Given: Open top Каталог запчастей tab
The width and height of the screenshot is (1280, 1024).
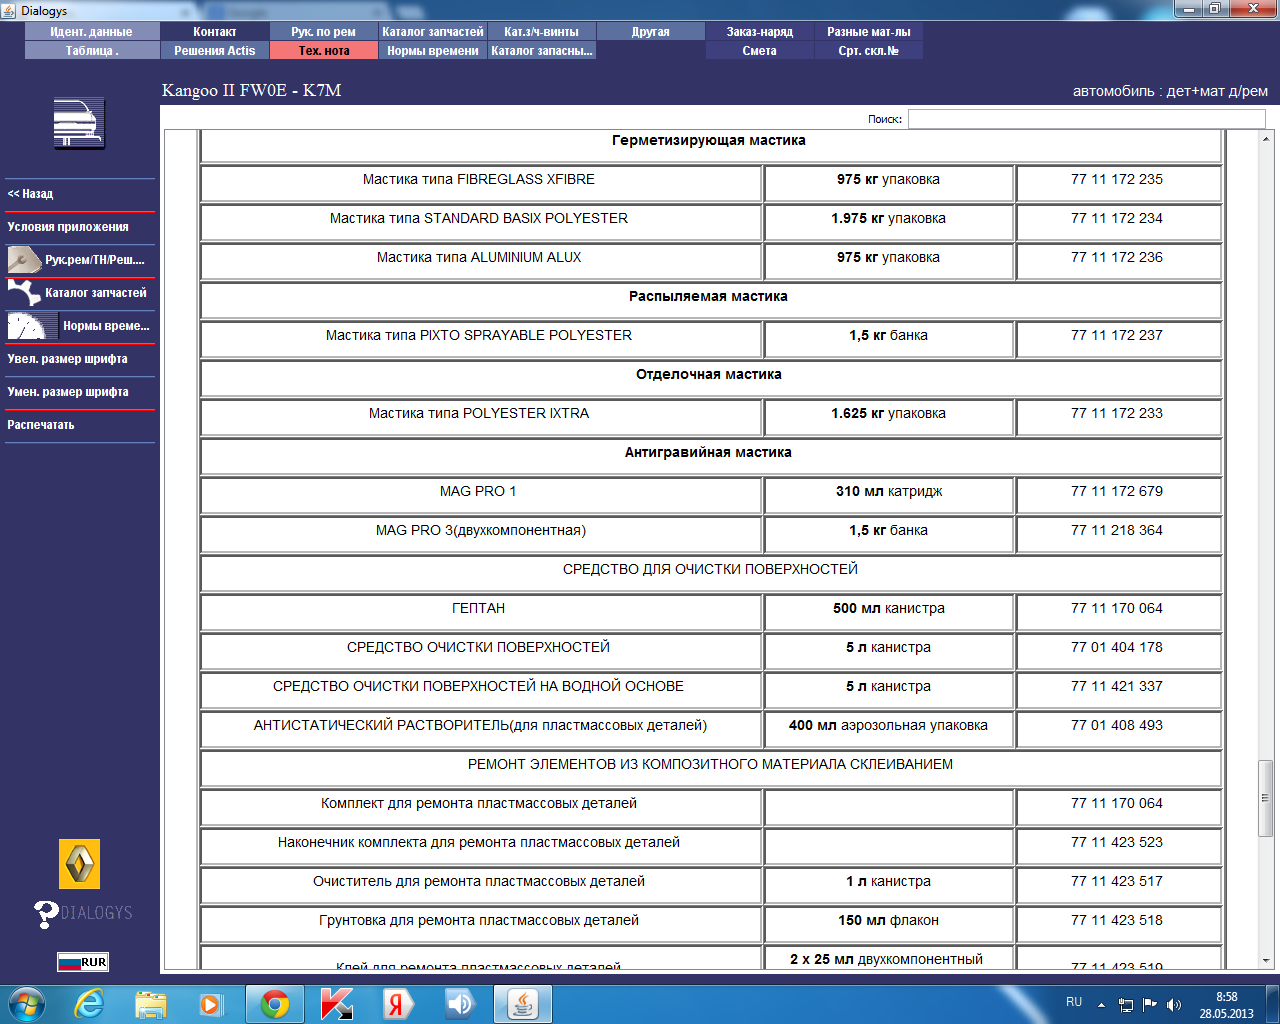Looking at the screenshot, I should coord(433,32).
